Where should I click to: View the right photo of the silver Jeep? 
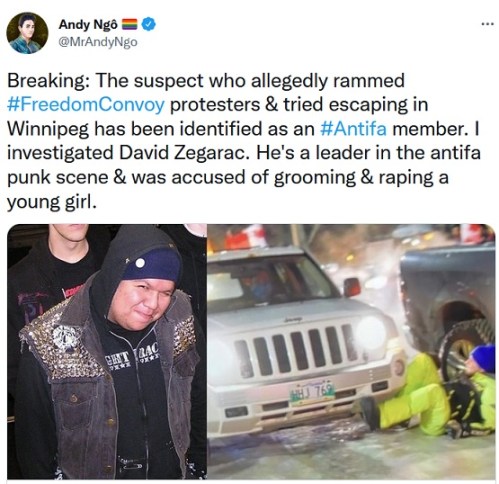[x=351, y=351]
